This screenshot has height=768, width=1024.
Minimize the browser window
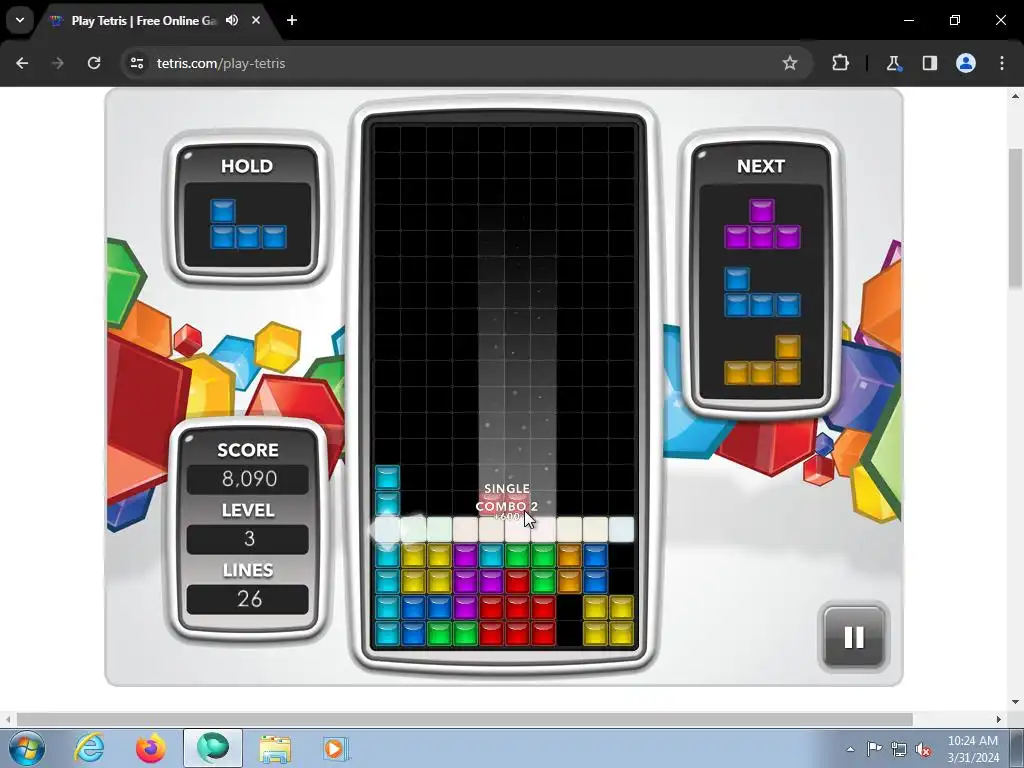908,20
